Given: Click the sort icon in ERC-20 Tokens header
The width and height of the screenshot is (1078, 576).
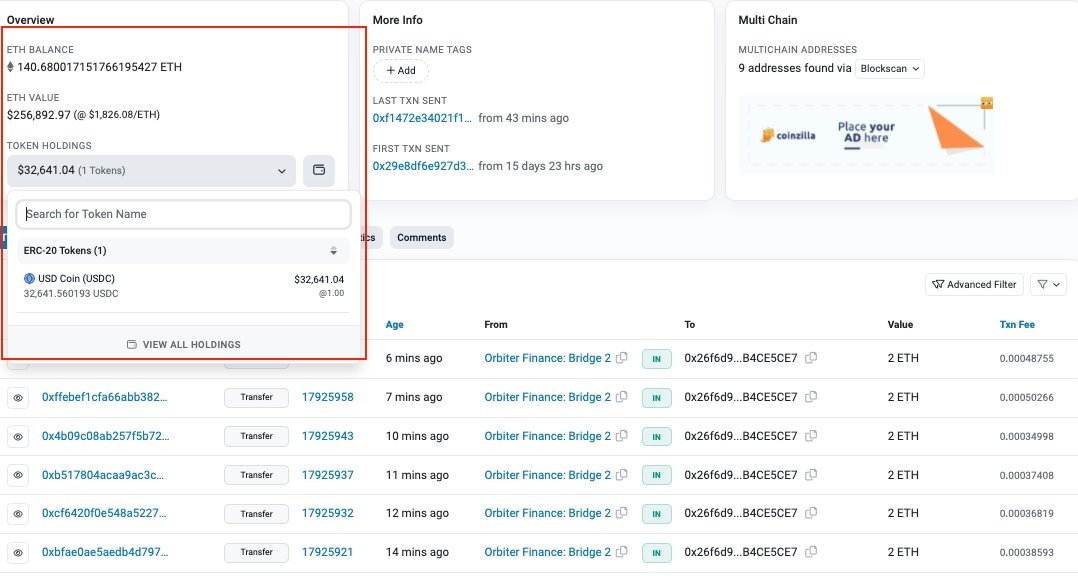Looking at the screenshot, I should tap(334, 251).
